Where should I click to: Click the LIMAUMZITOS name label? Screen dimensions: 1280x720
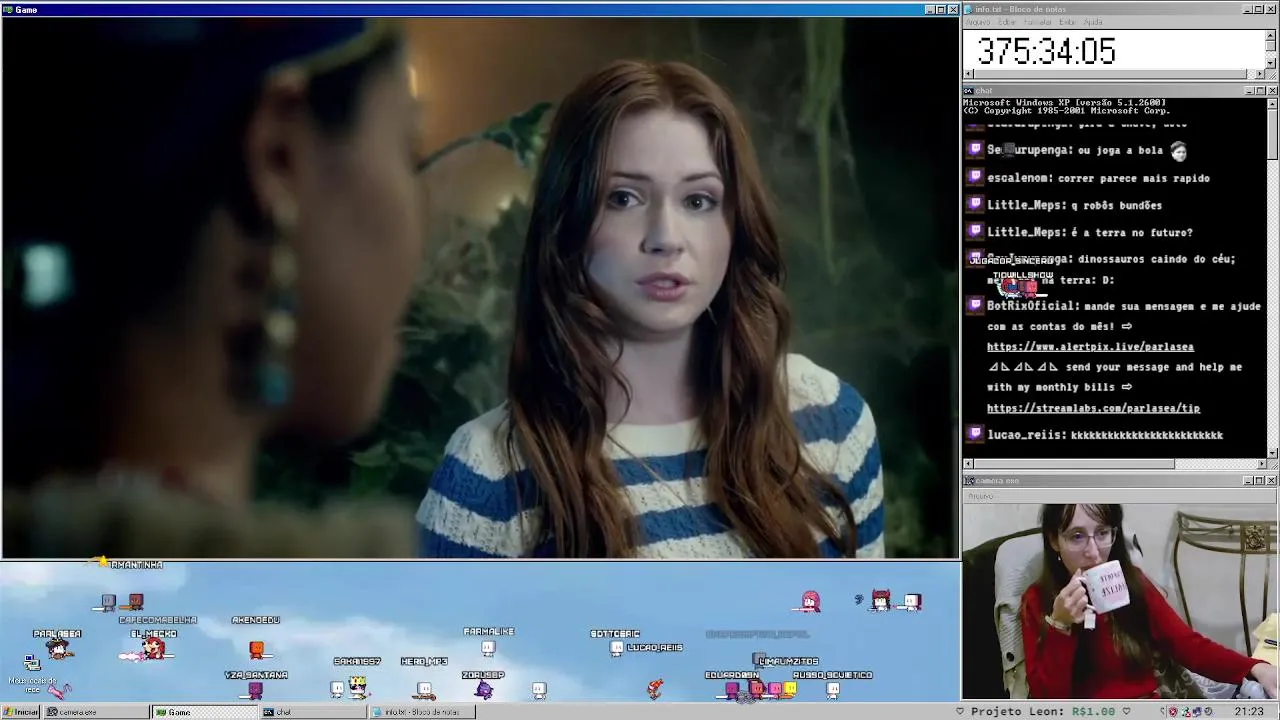[x=788, y=661]
